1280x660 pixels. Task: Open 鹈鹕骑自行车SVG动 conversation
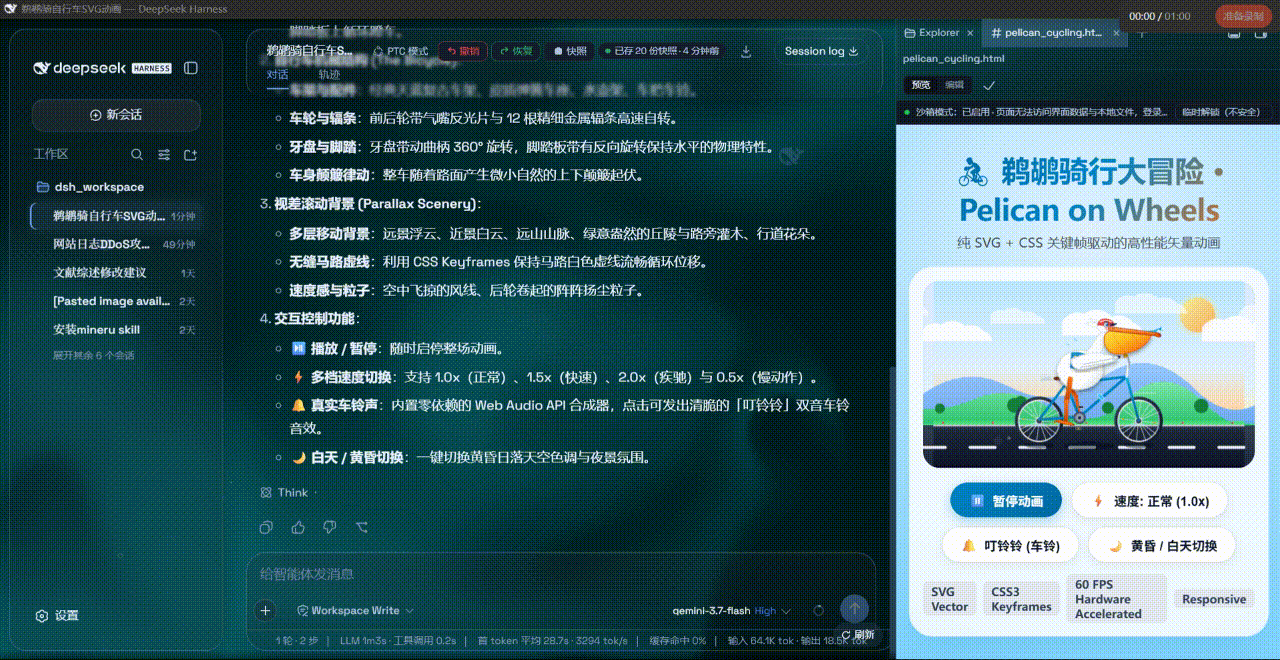[x=116, y=216]
